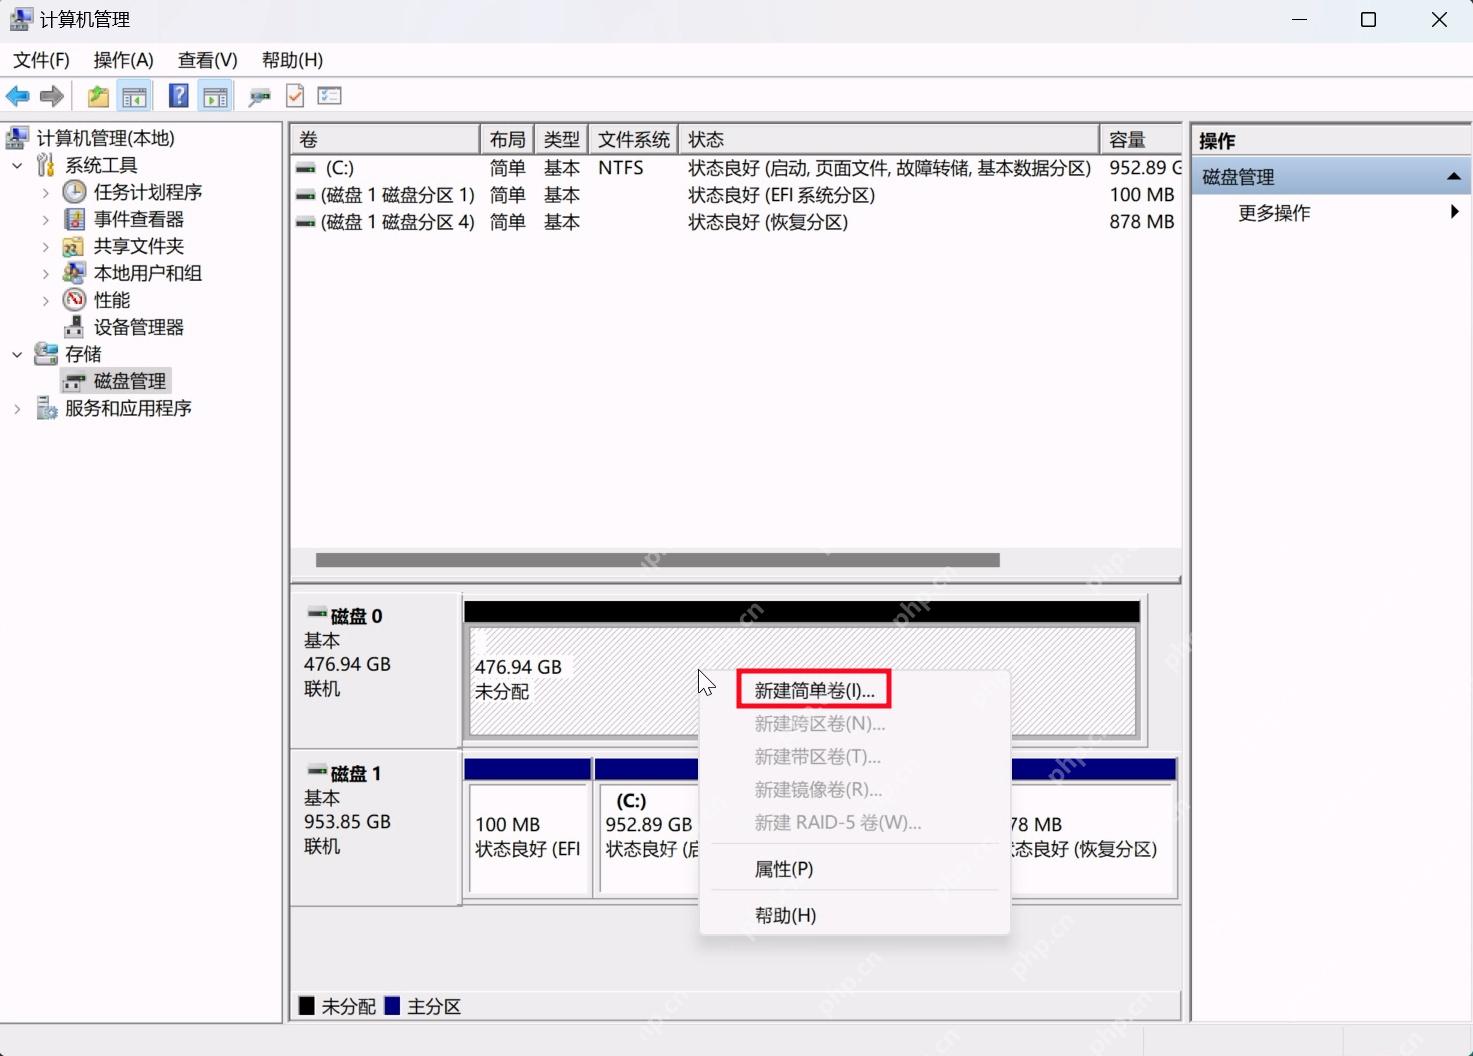Click the Forward arrow toolbar icon

(52, 96)
